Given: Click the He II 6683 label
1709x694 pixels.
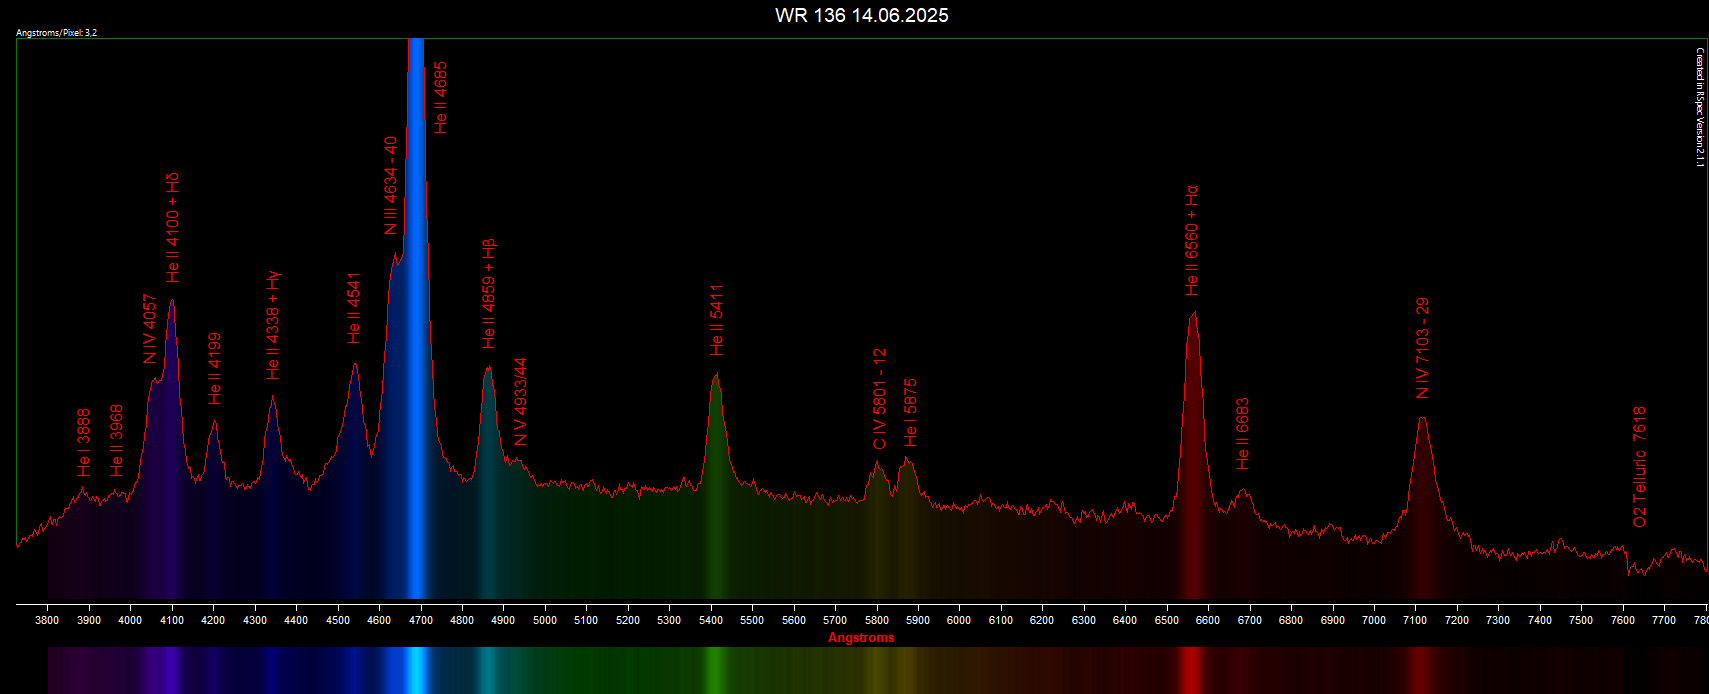Looking at the screenshot, I should [x=1243, y=434].
